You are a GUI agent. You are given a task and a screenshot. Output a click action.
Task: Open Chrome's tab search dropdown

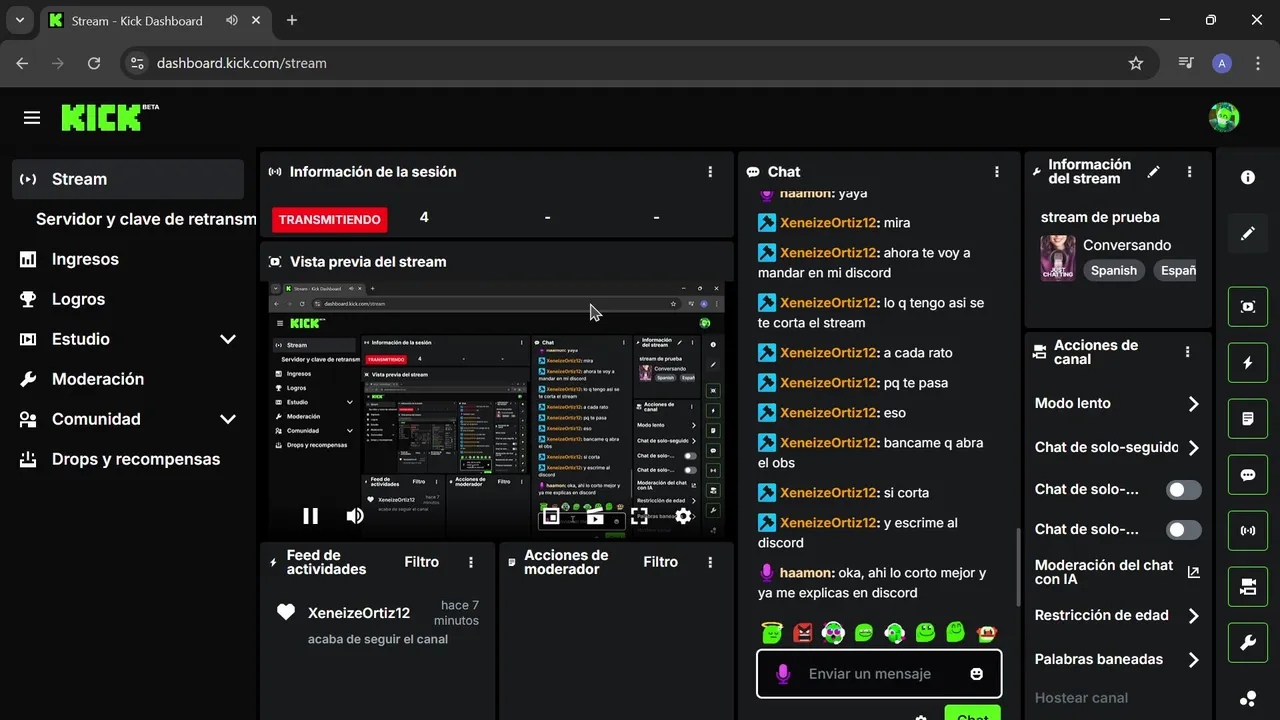(x=19, y=20)
